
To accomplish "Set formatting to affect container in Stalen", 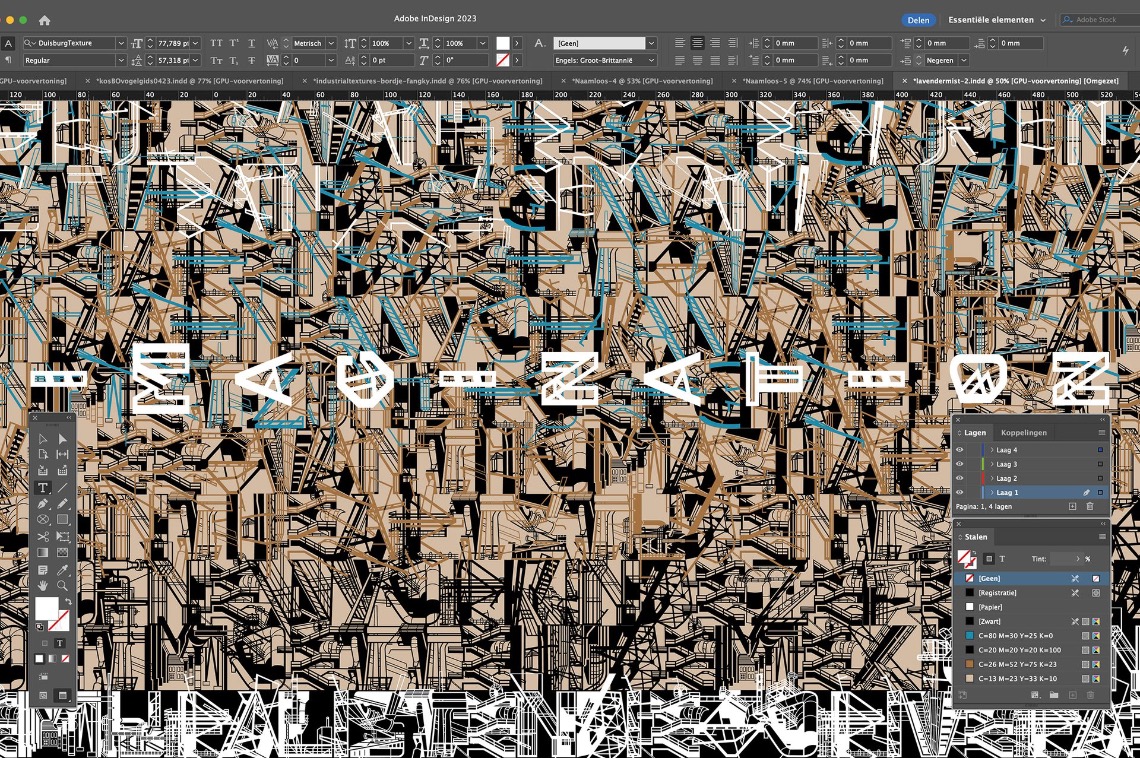I will 989,559.
